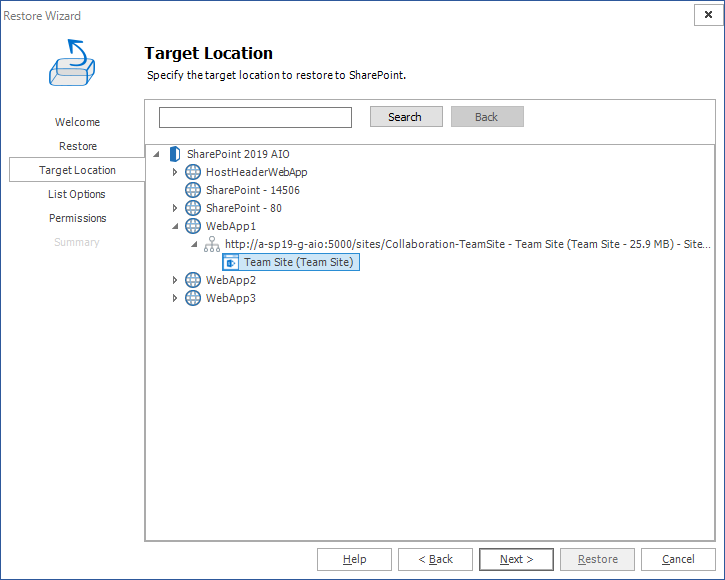Select SharePoint - 80 in the tree

click(x=244, y=208)
